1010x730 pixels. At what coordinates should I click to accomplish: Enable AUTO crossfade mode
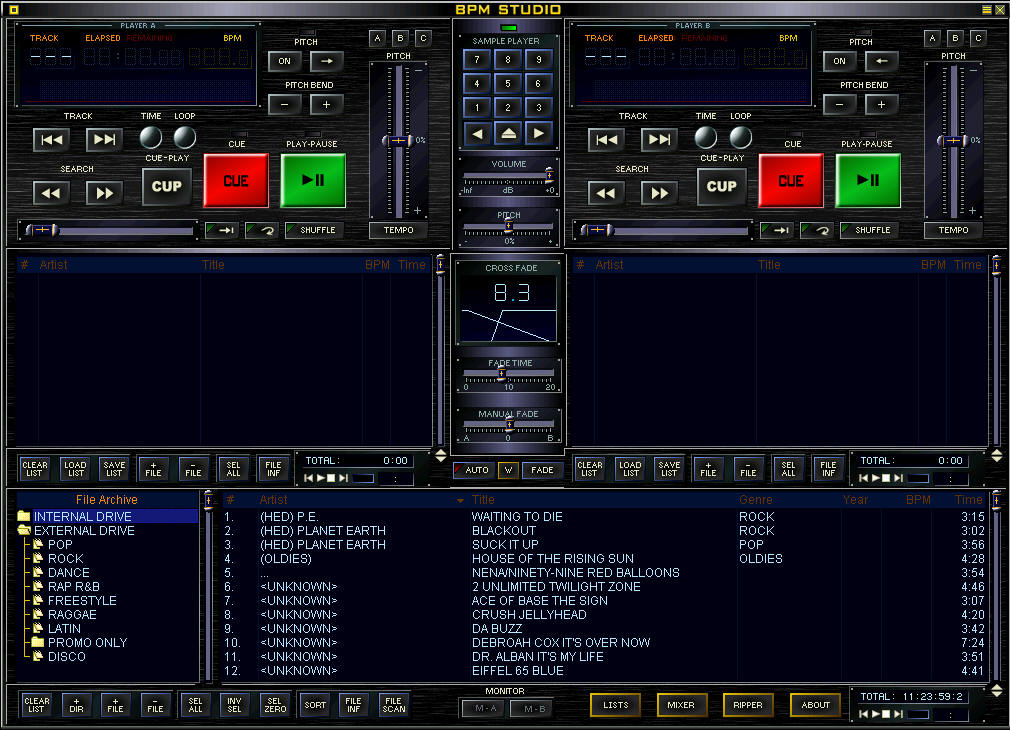click(x=471, y=470)
